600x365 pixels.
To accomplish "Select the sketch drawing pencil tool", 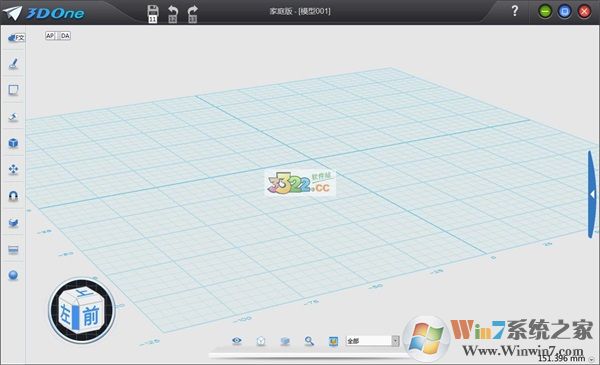I will [13, 64].
